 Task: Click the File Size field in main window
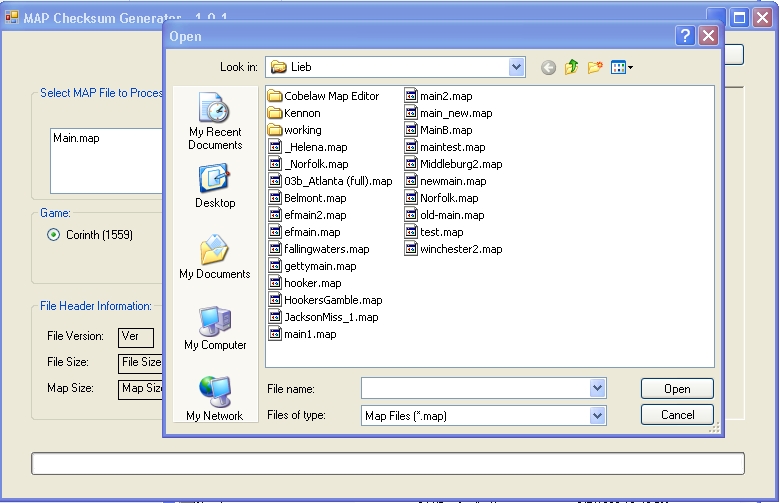[x=140, y=363]
